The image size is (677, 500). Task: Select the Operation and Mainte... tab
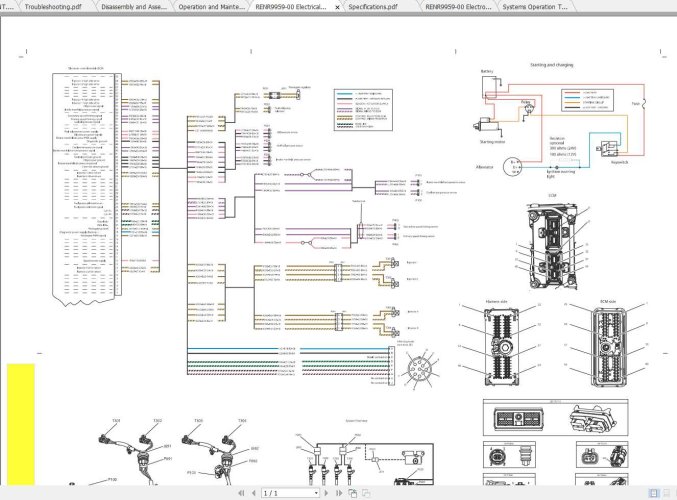pos(212,6)
